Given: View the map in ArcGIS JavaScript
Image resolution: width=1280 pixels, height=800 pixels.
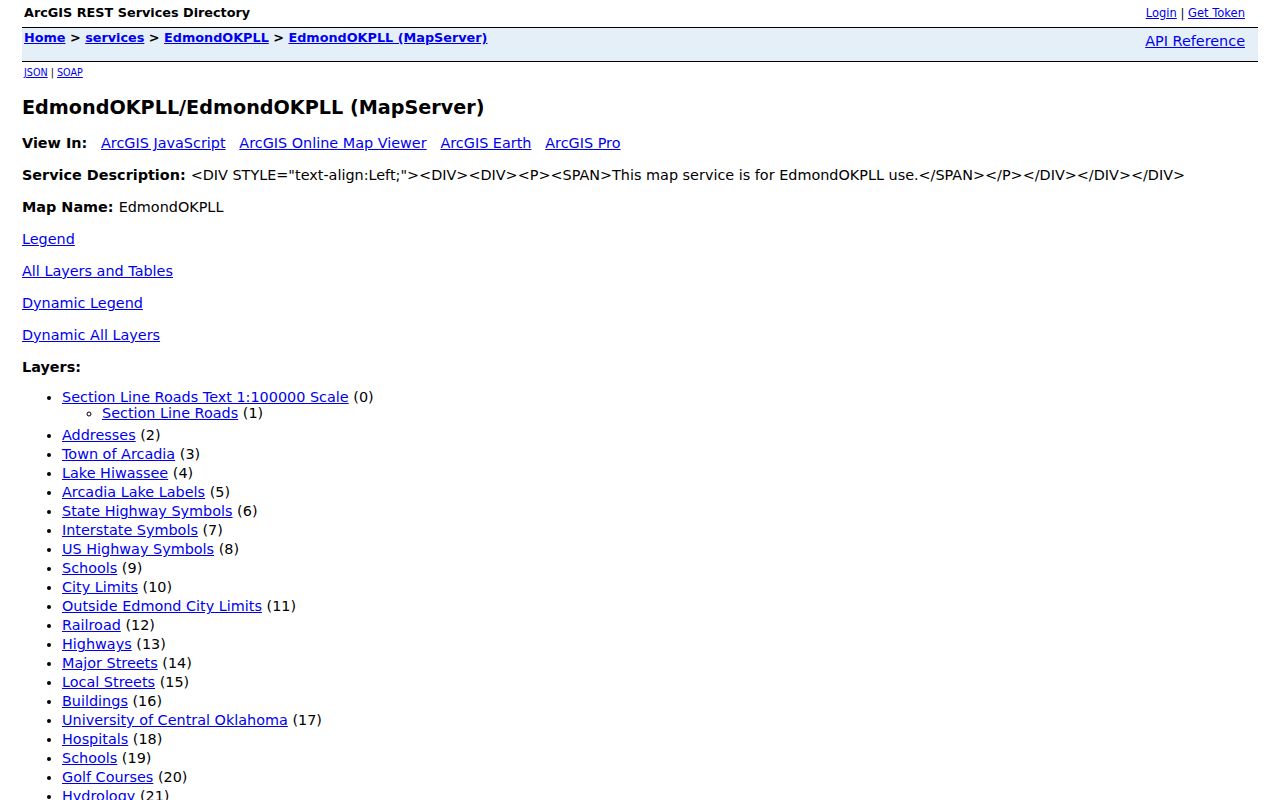Looking at the screenshot, I should click(x=163, y=143).
